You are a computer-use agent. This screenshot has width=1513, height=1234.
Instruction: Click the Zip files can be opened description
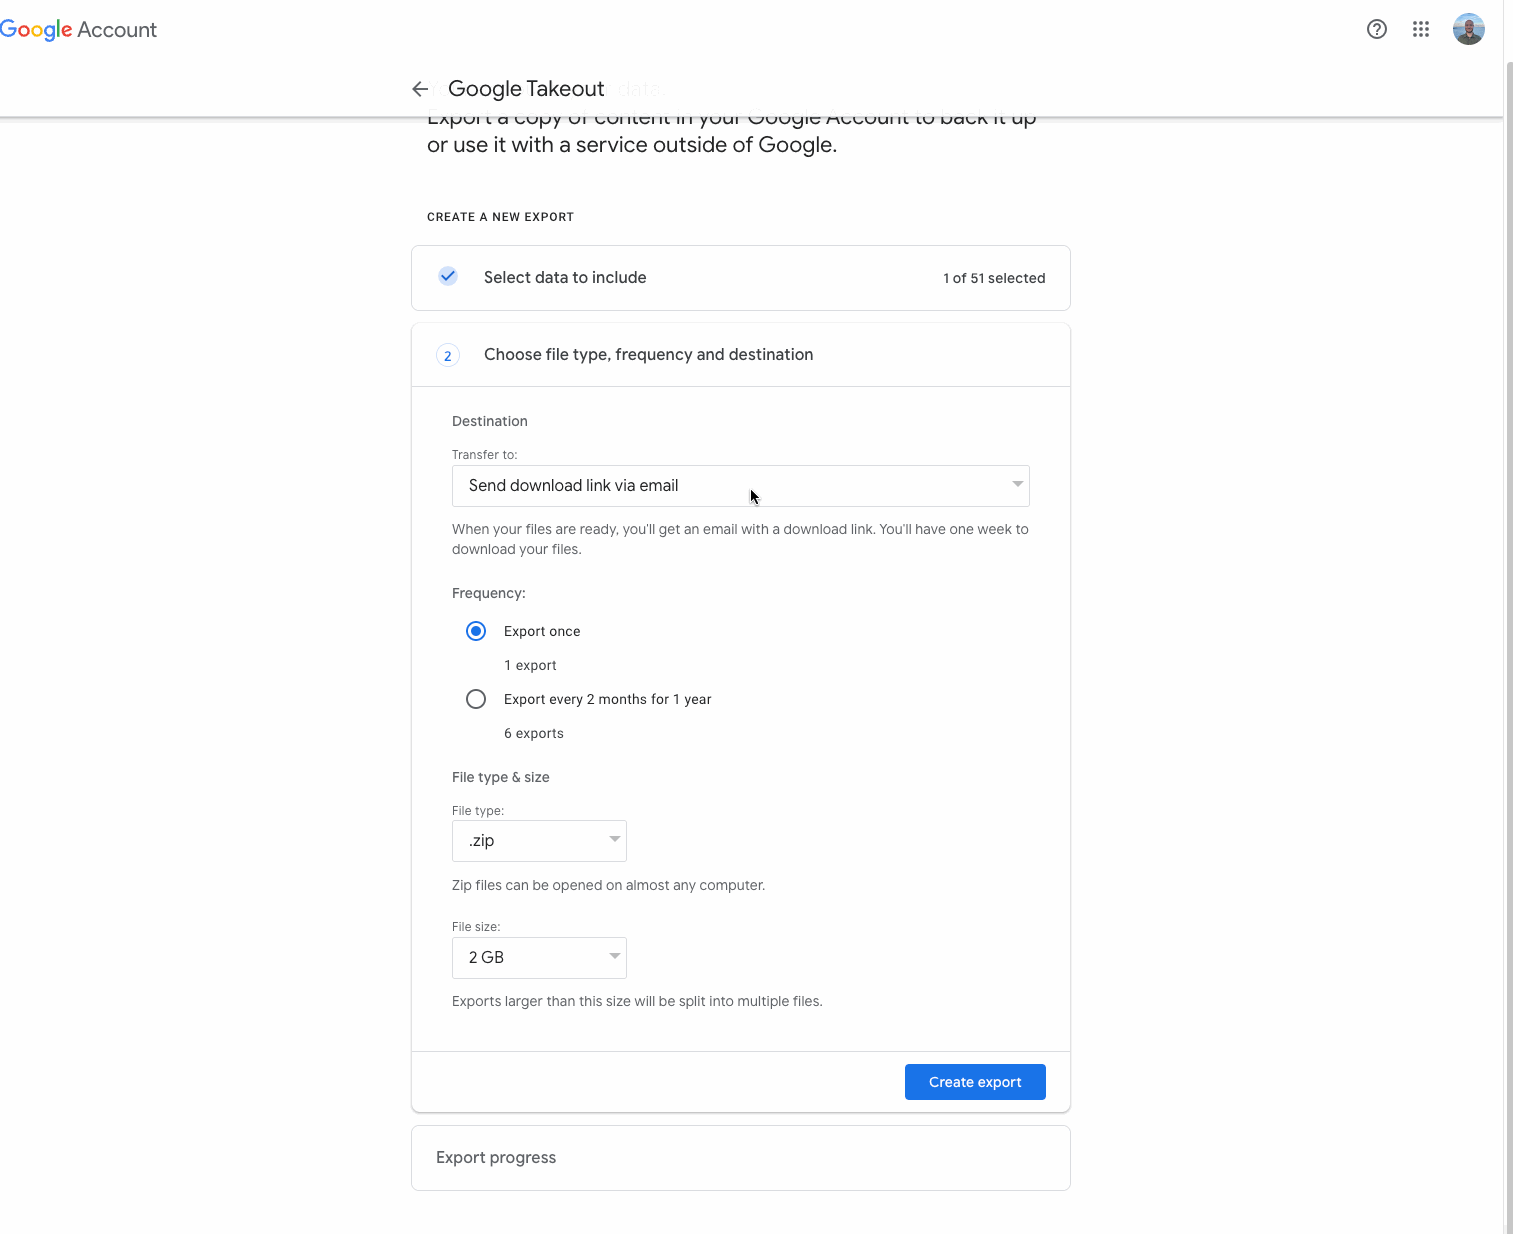point(608,885)
